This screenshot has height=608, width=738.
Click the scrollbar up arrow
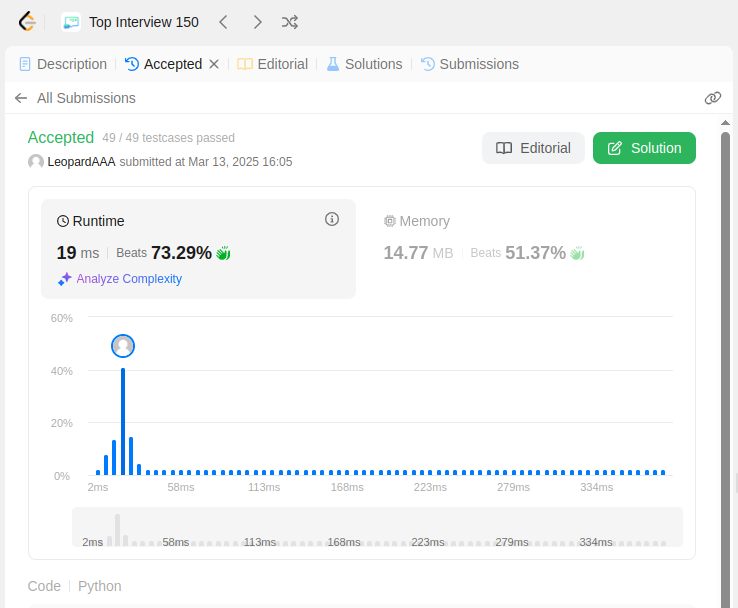point(725,122)
